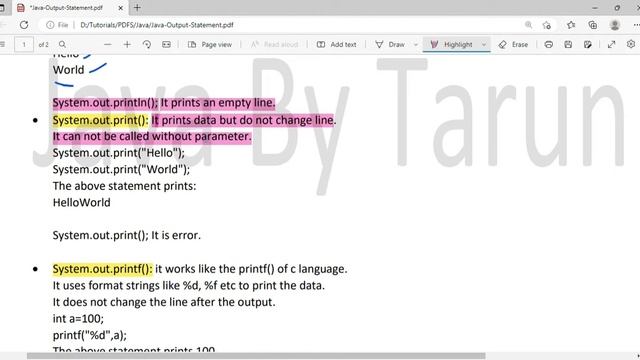Select the Erase tool
640x360 pixels.
point(513,44)
